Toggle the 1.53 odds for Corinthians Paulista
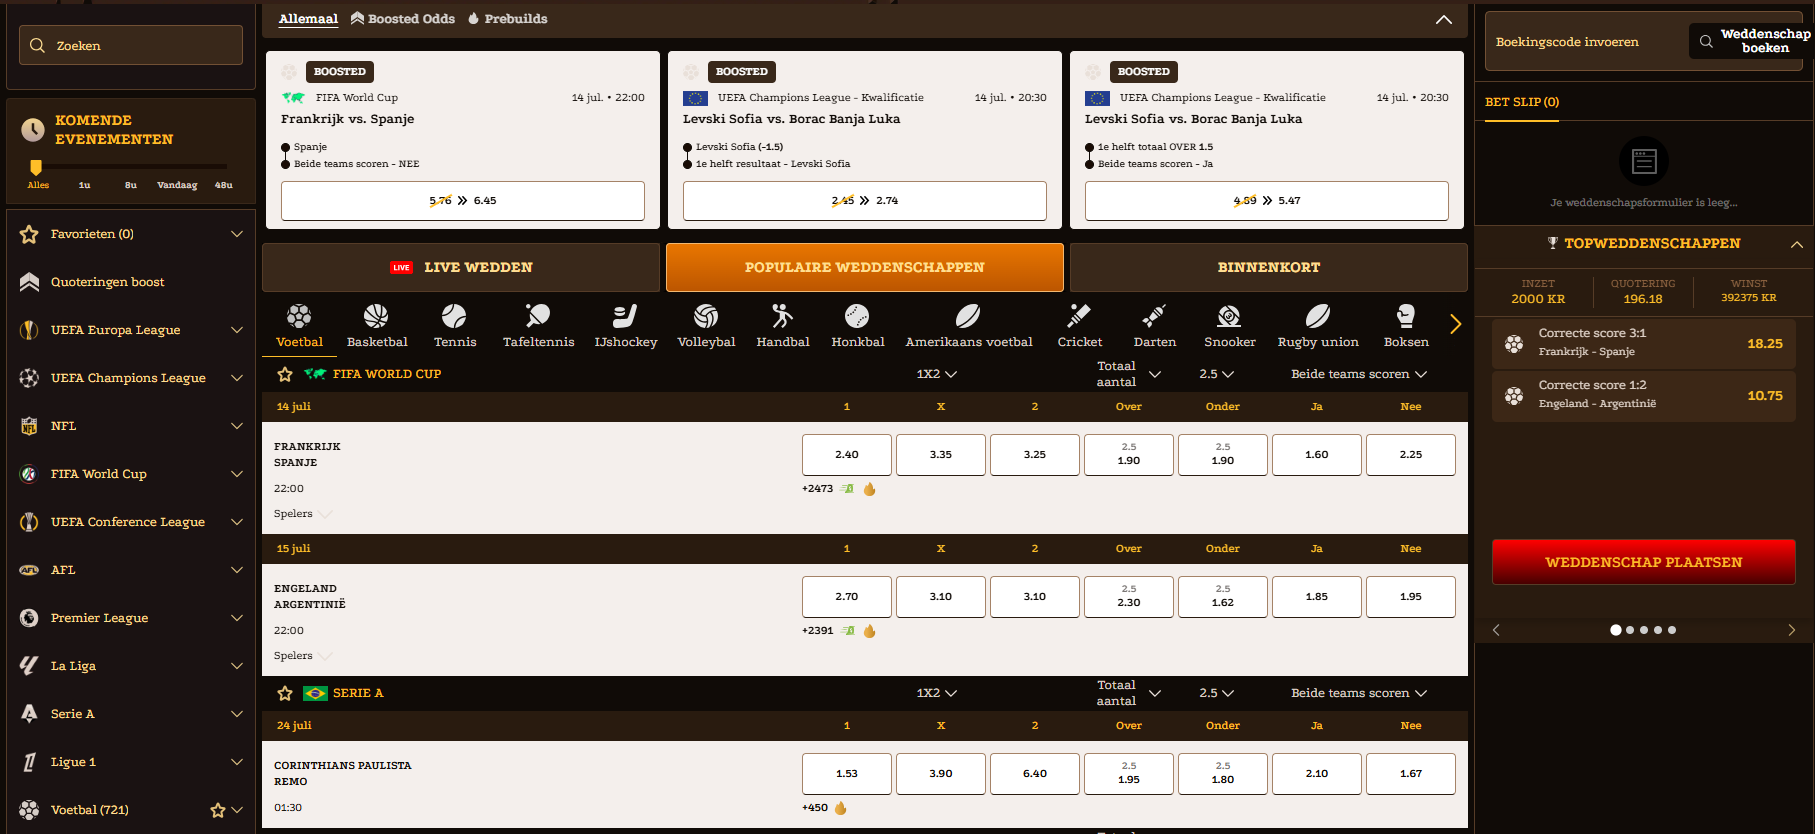Viewport: 1815px width, 834px height. pyautogui.click(x=847, y=774)
